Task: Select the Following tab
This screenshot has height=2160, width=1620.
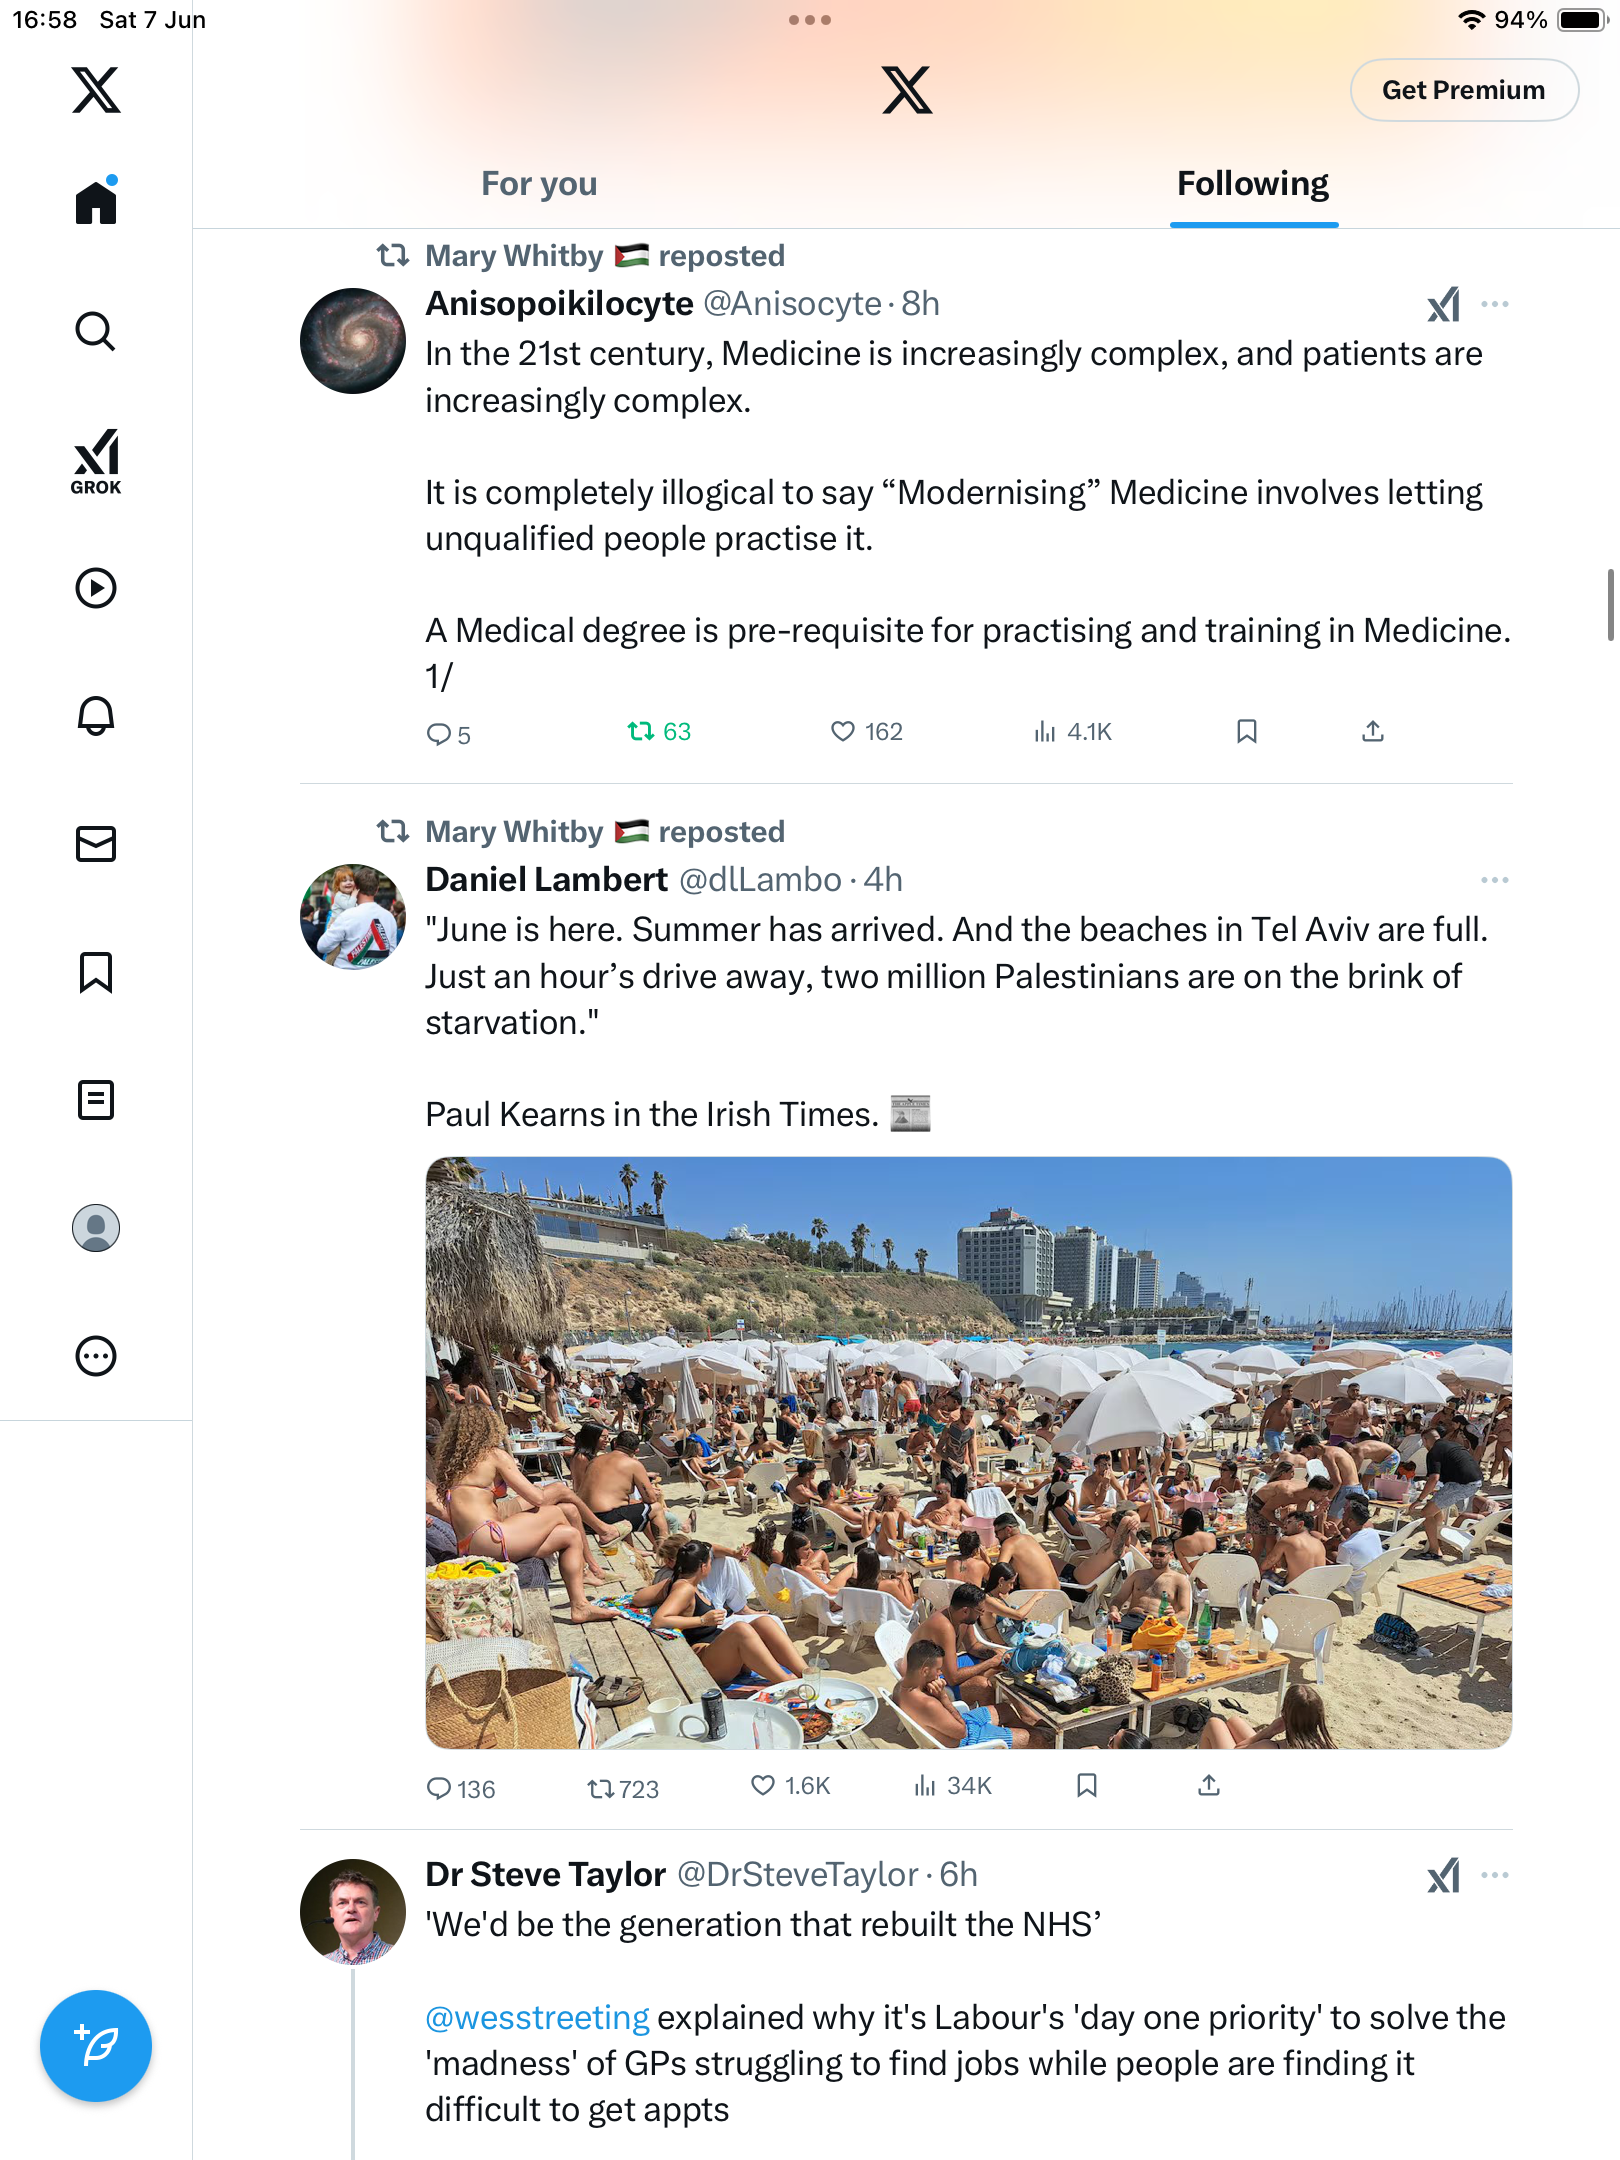Action: 1253,184
